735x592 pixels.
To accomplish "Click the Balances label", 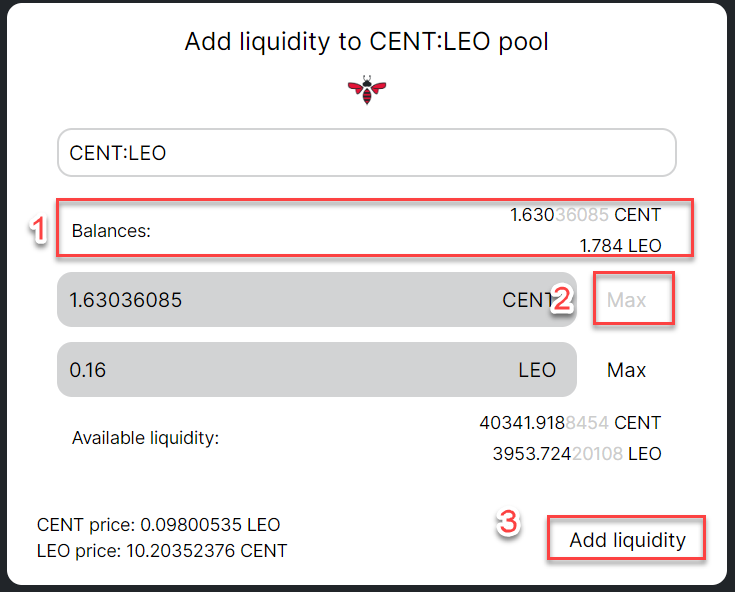I will (111, 231).
